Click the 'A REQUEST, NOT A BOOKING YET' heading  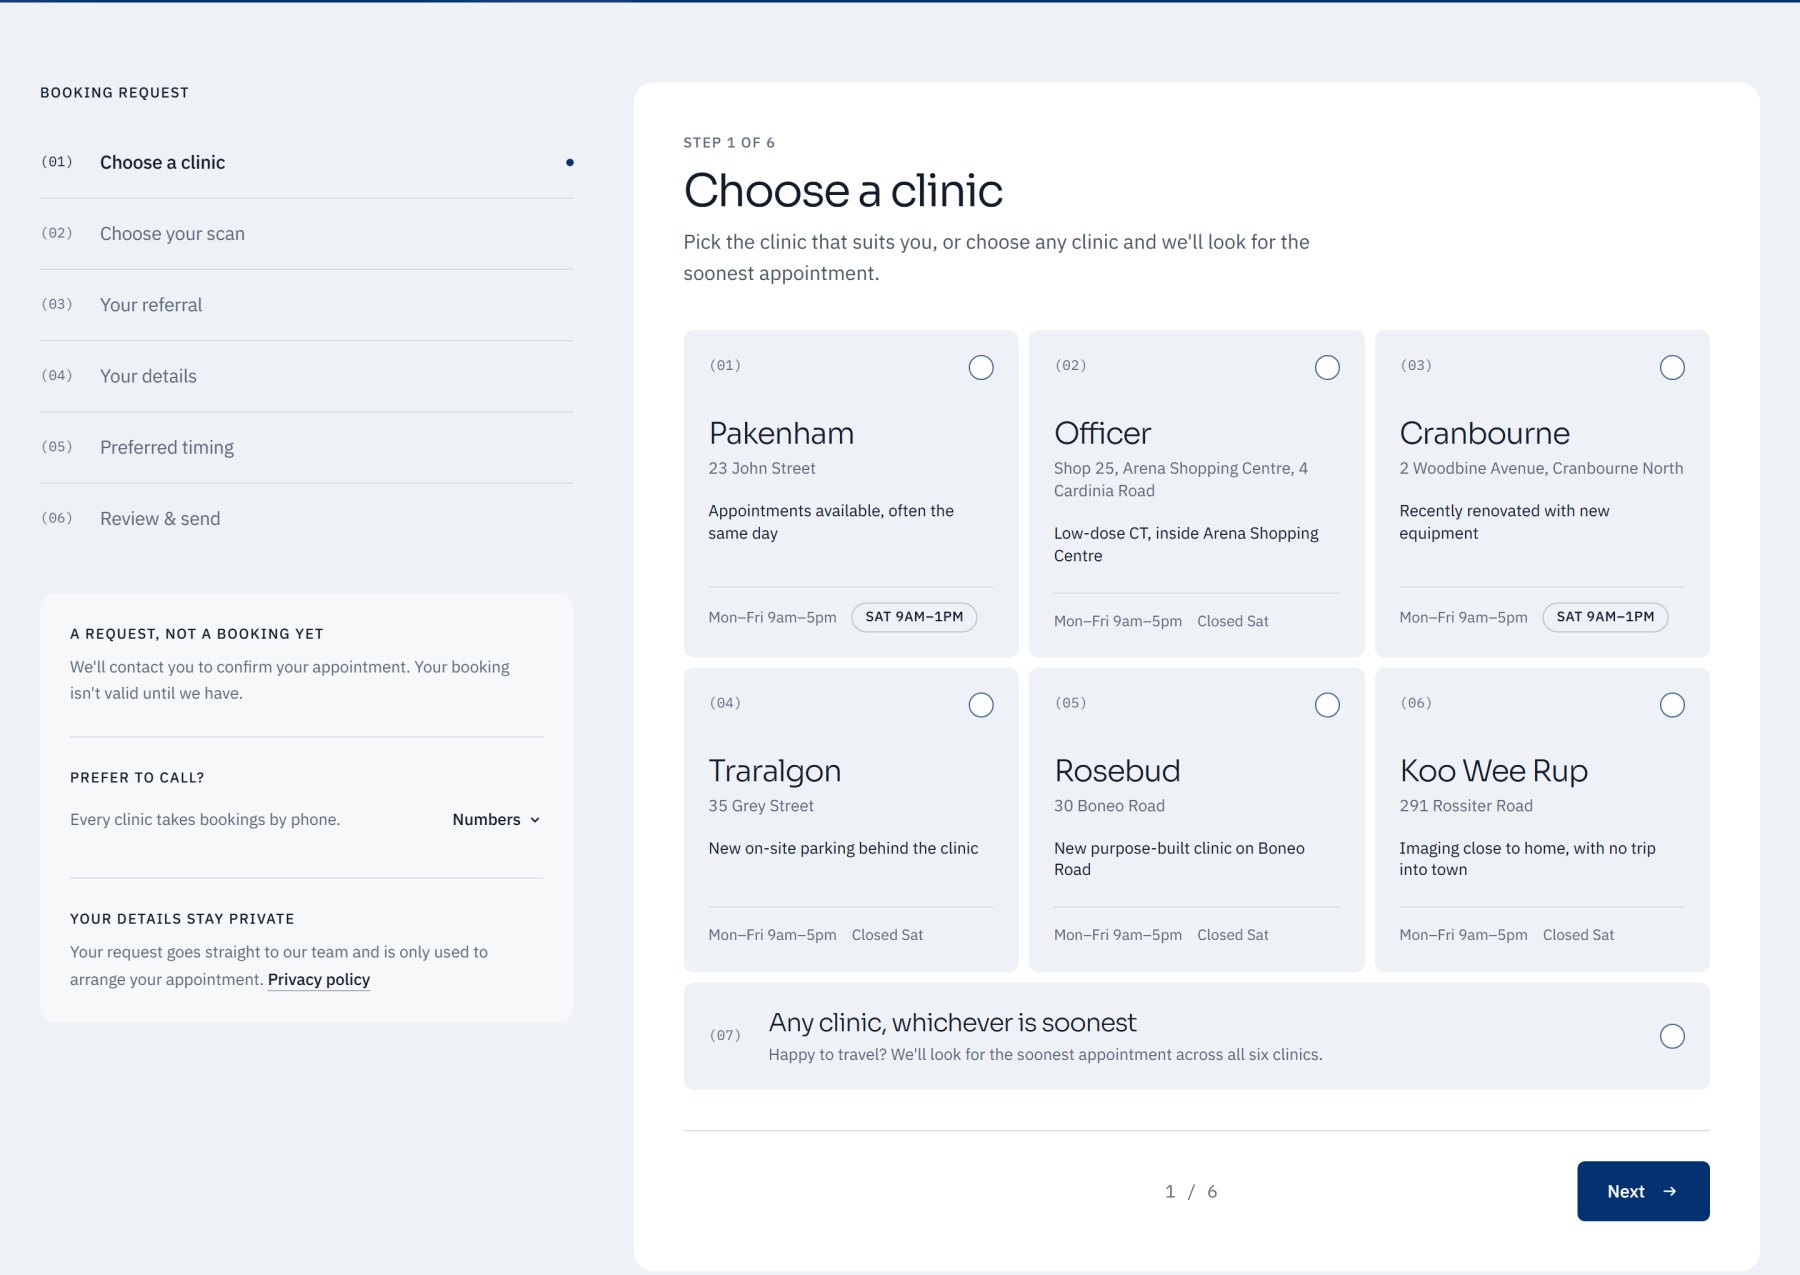197,634
